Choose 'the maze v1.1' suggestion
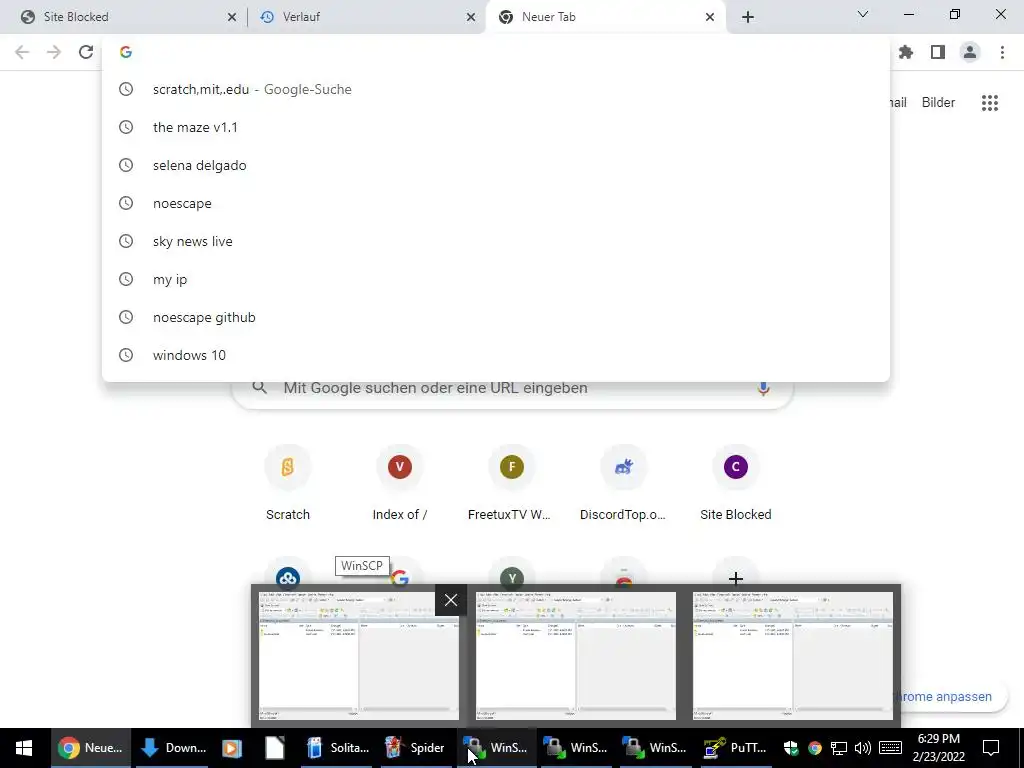The height and width of the screenshot is (768, 1024). (496, 127)
